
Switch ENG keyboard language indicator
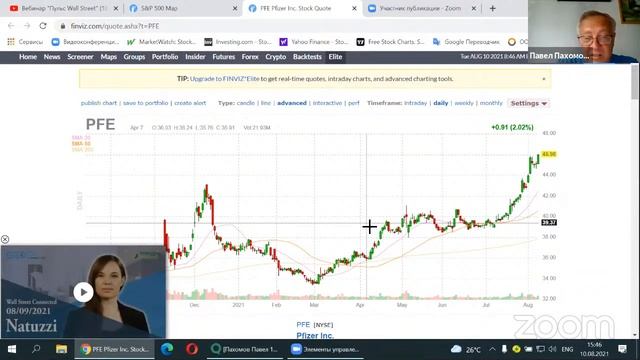coord(567,349)
